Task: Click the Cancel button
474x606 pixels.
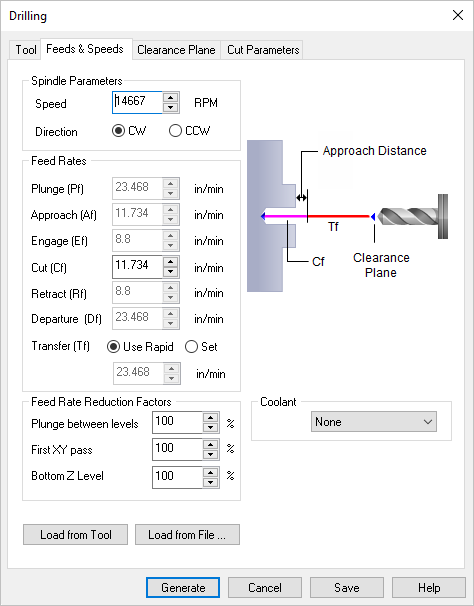Action: [x=265, y=587]
